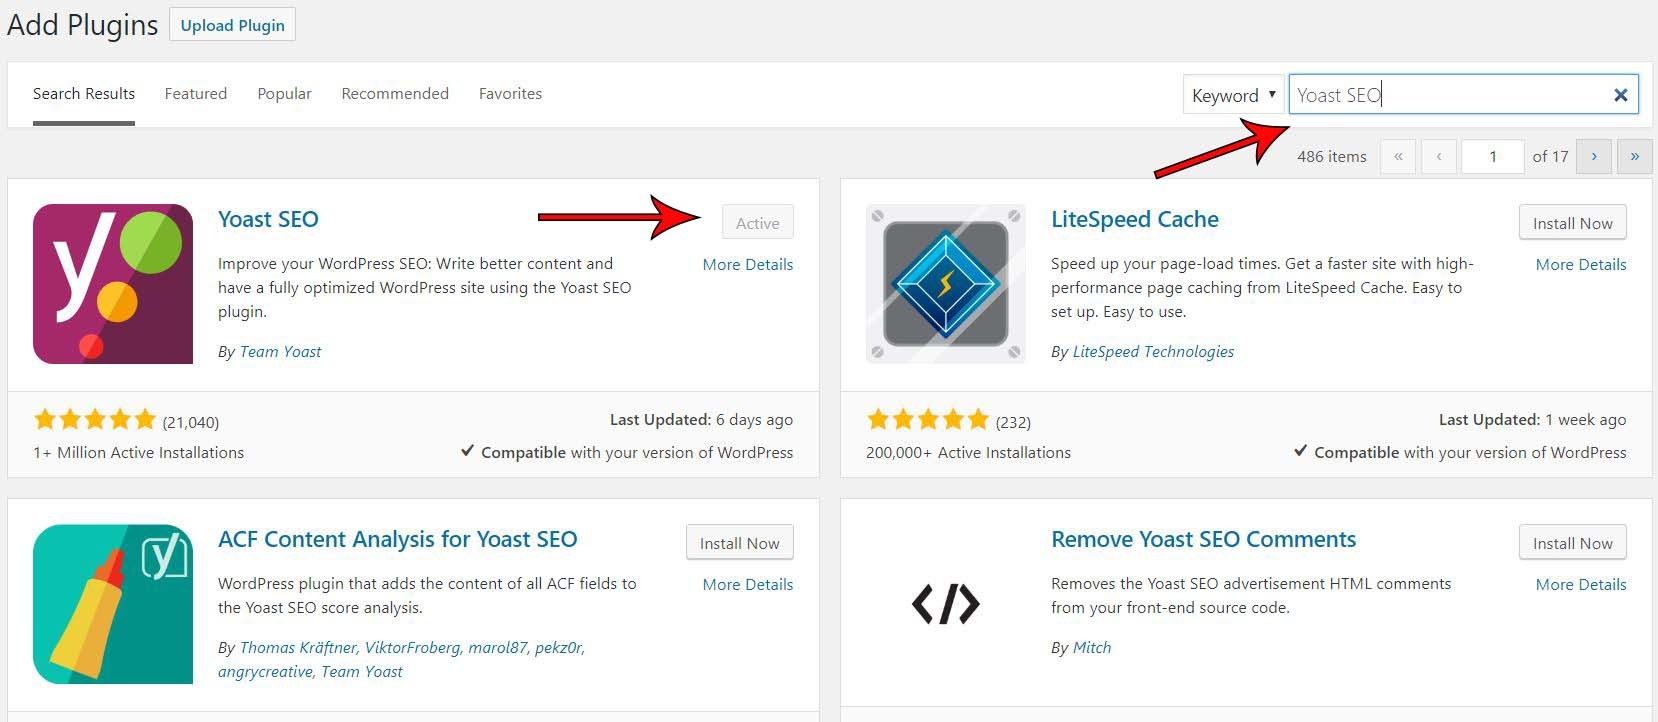Click the Active button for Yoast SEO
The image size is (1658, 722).
[x=758, y=223]
